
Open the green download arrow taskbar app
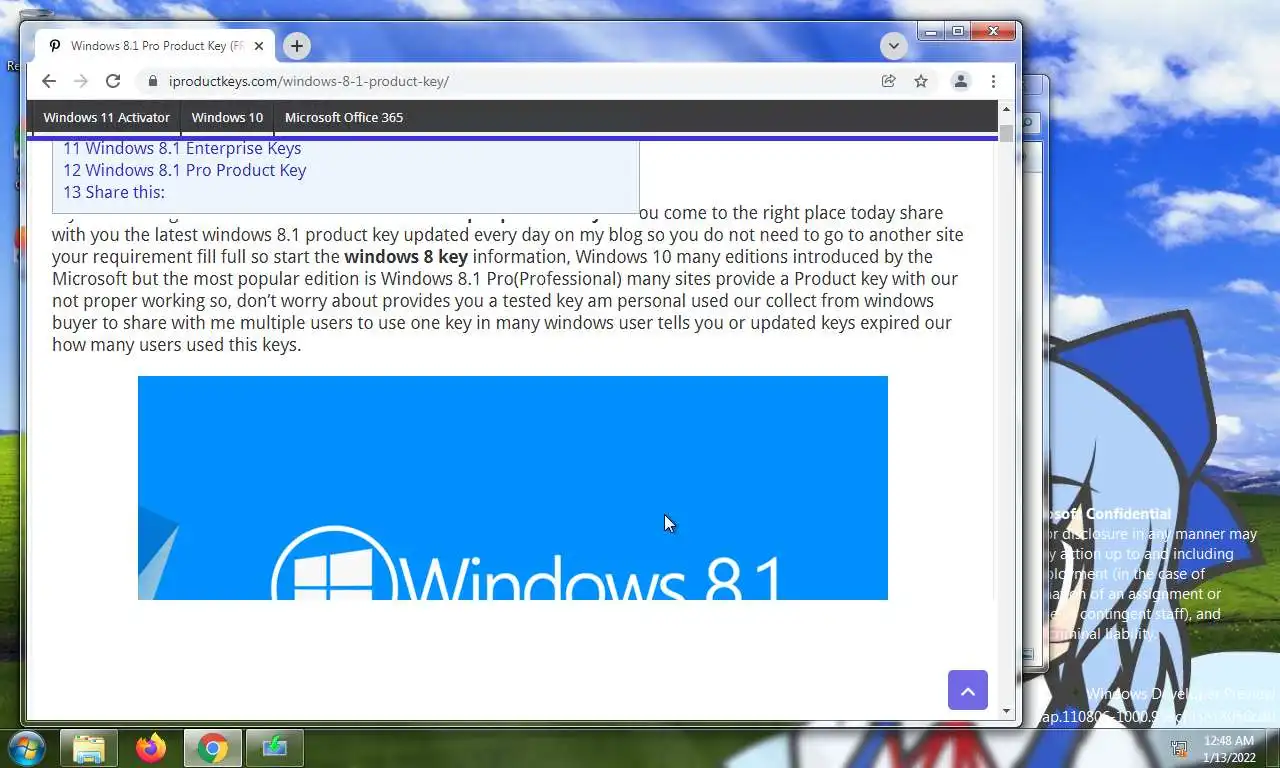tap(274, 747)
